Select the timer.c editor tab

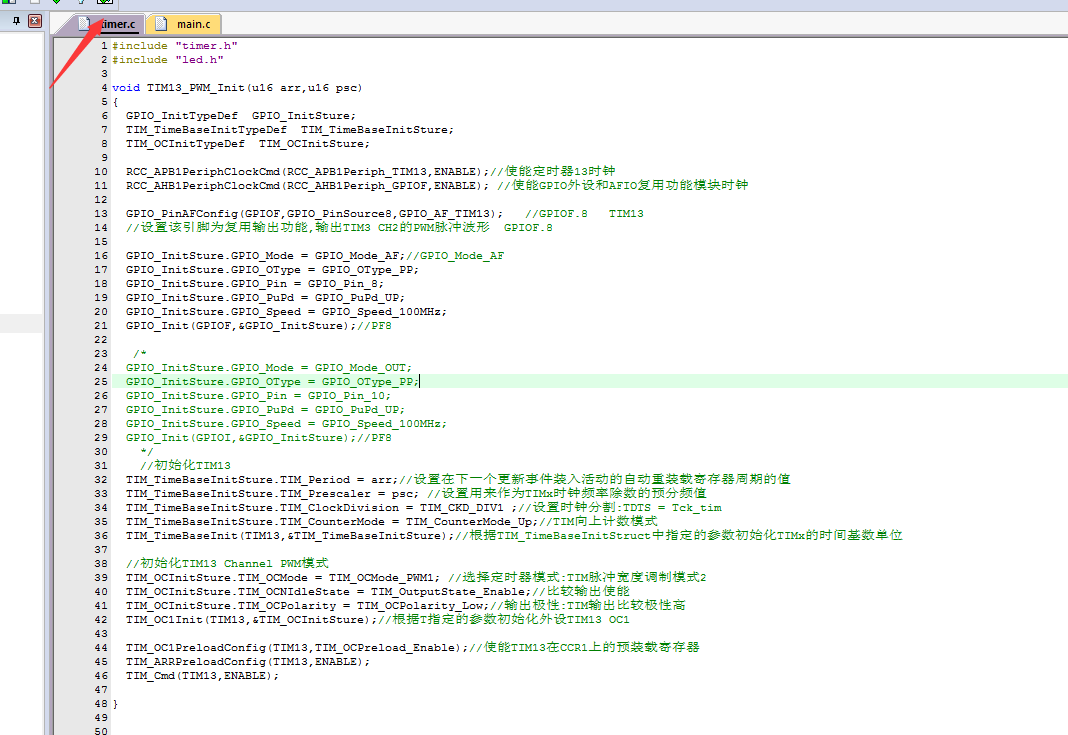(116, 24)
